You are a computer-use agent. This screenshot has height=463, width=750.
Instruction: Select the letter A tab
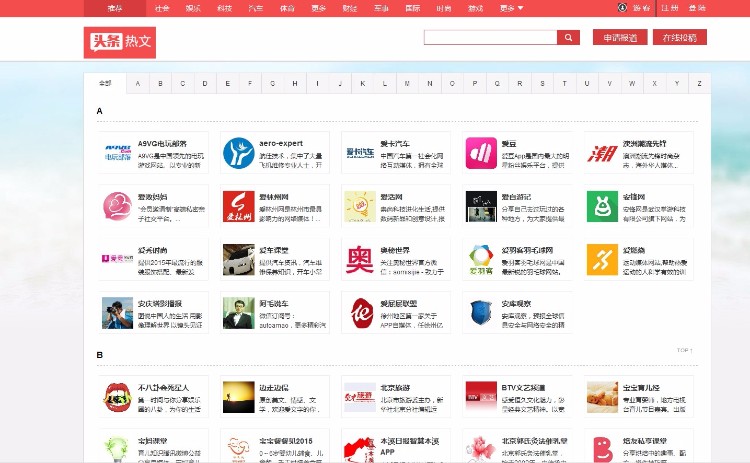(138, 83)
